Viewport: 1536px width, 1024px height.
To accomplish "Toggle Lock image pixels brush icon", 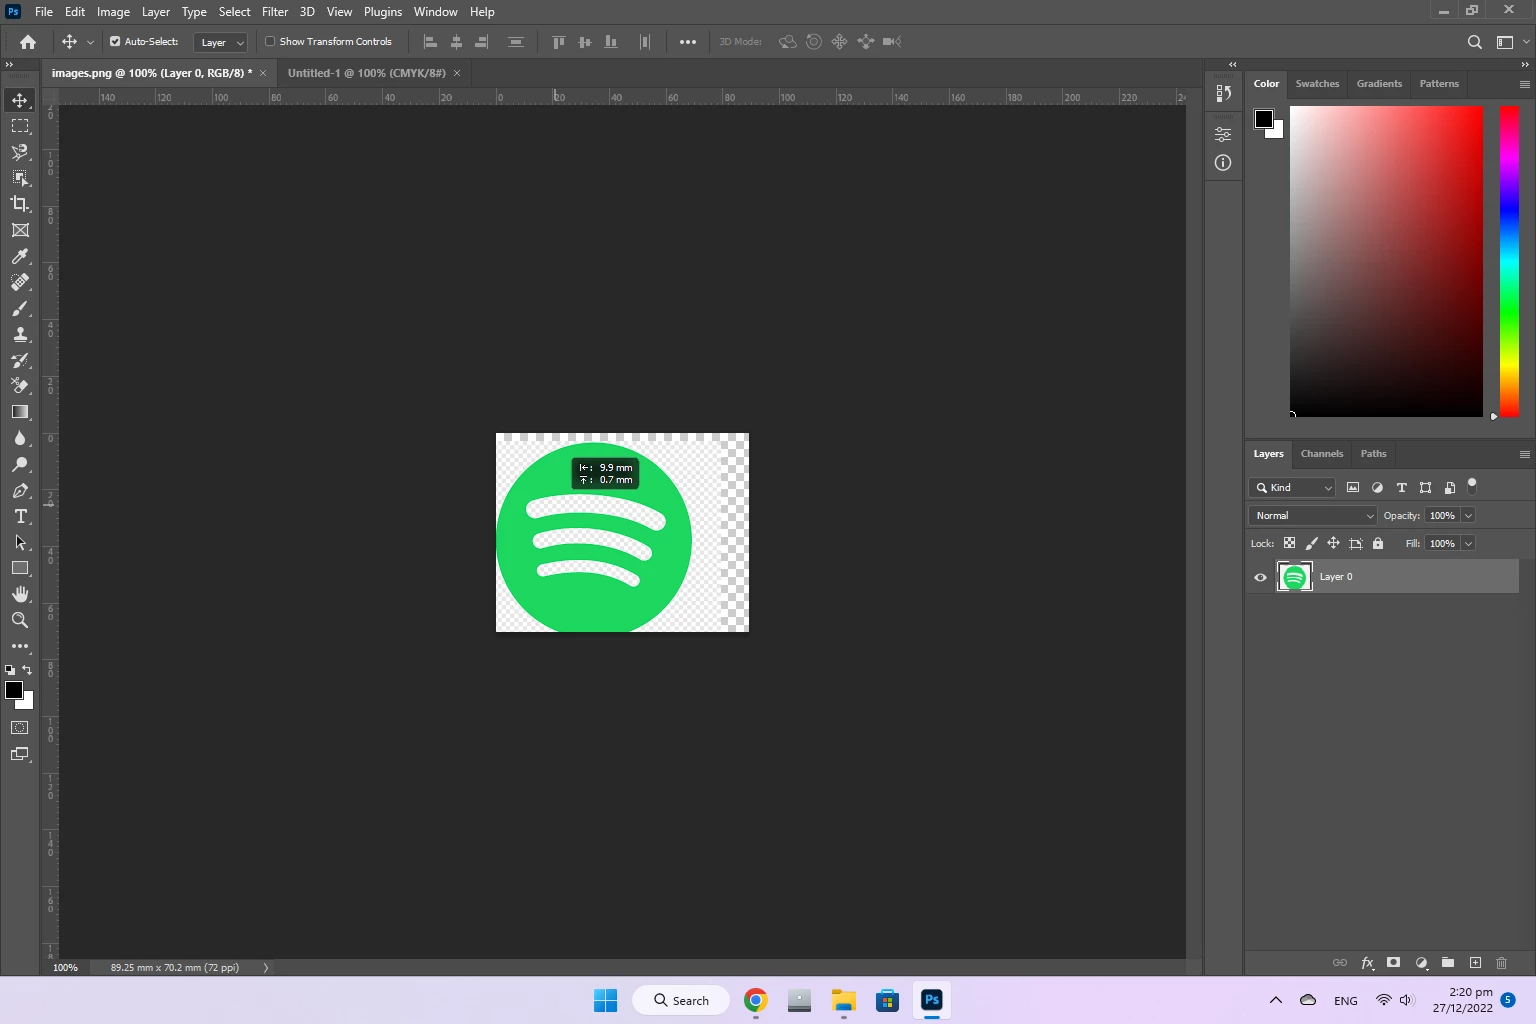I will [1311, 543].
